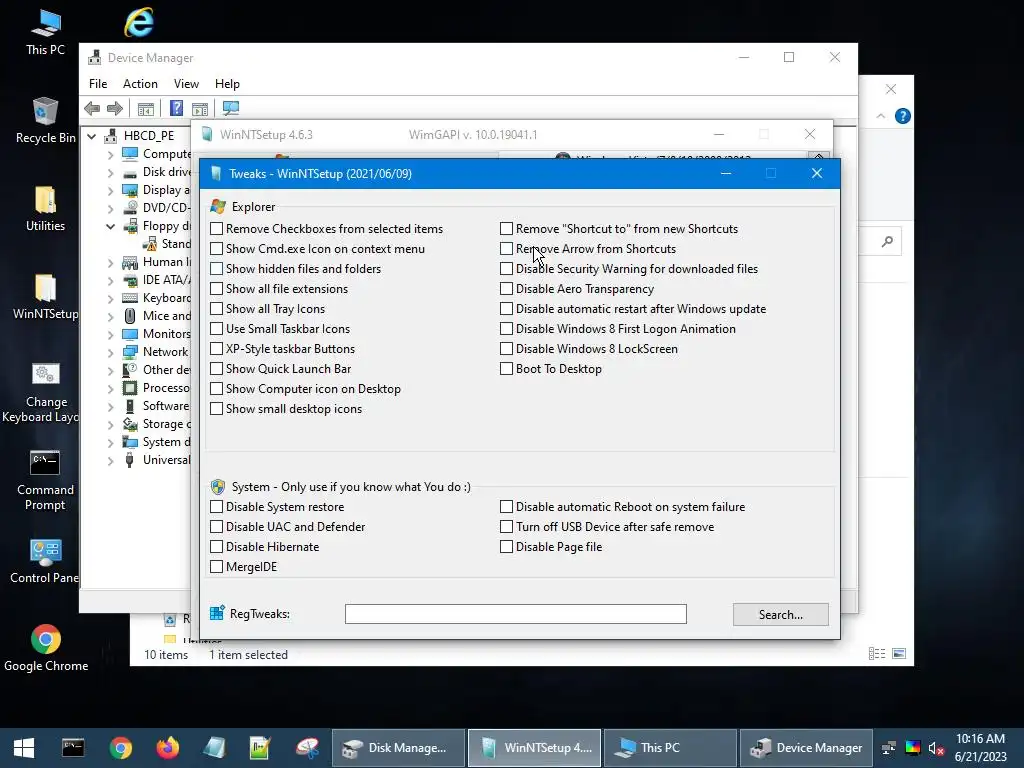This screenshot has height=768, width=1024.
Task: Expand Processors node
Action: click(110, 389)
